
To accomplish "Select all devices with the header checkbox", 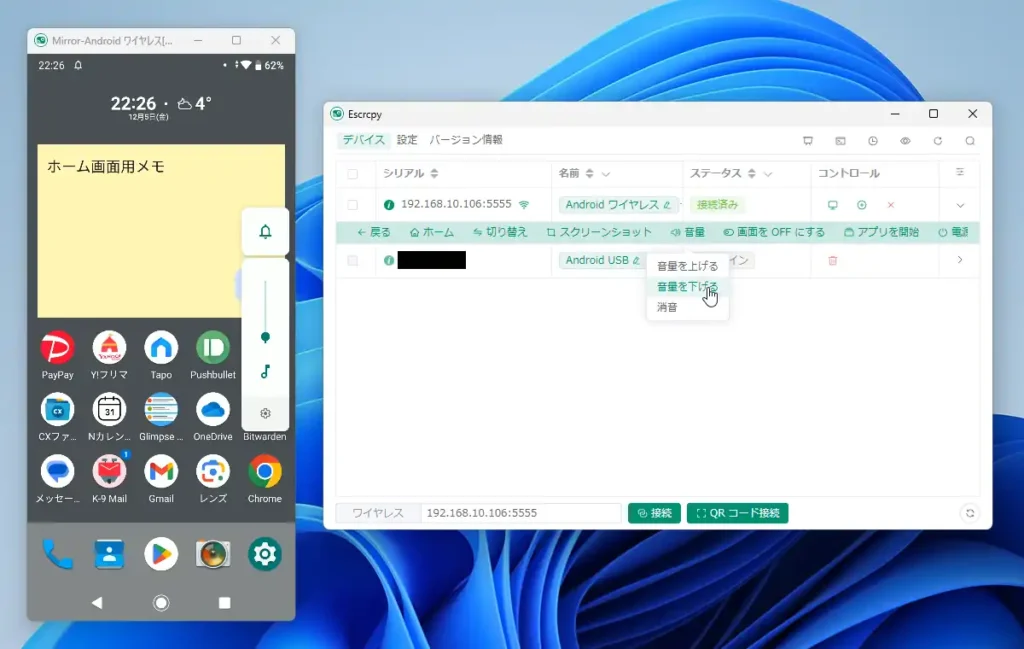I will (354, 173).
